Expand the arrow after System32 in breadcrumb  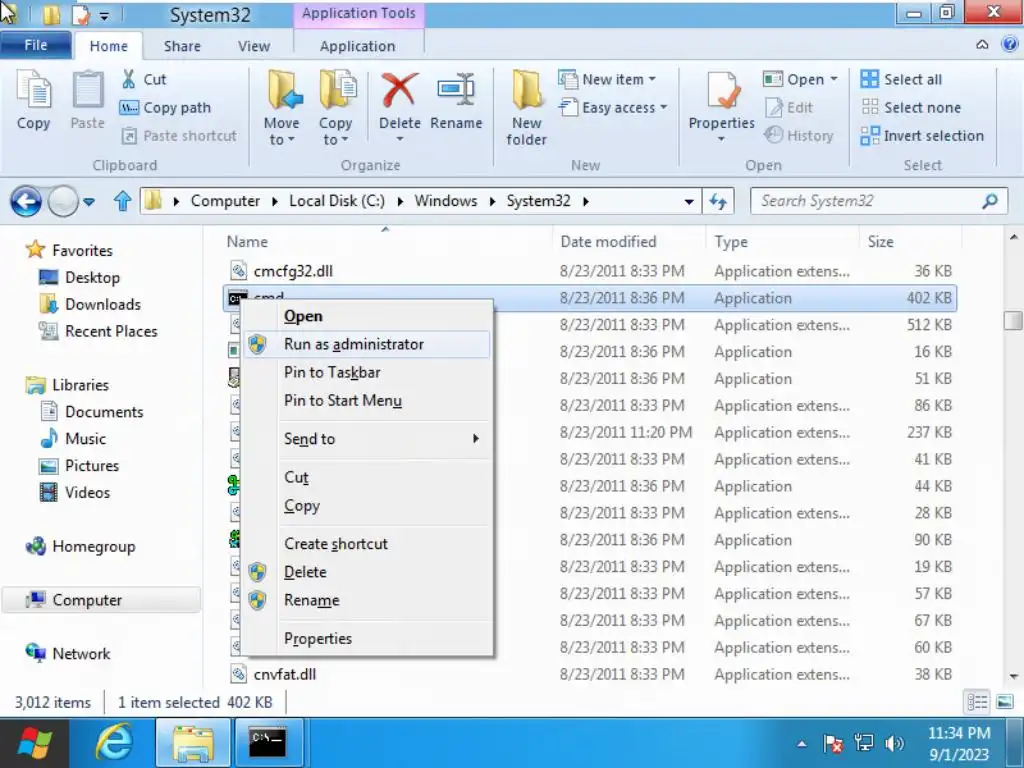(x=586, y=202)
